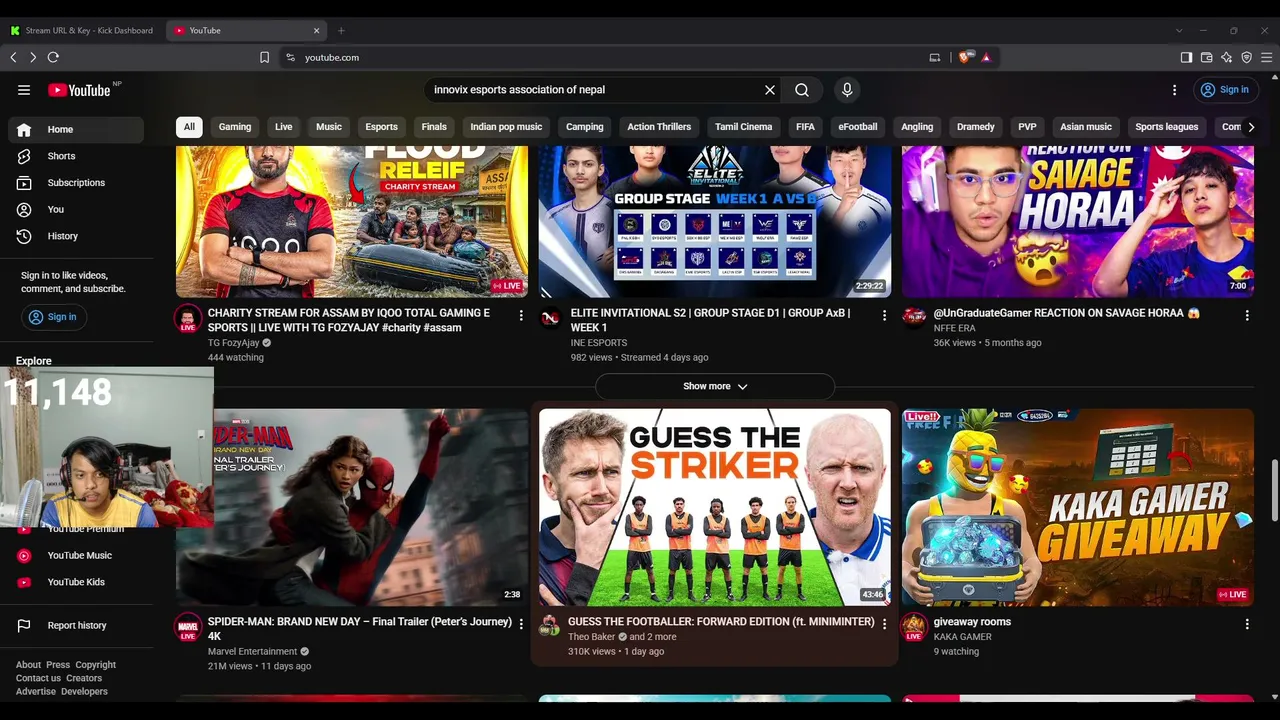Visit the Theo Baker channel link
This screenshot has width=1280, height=720.
click(592, 637)
